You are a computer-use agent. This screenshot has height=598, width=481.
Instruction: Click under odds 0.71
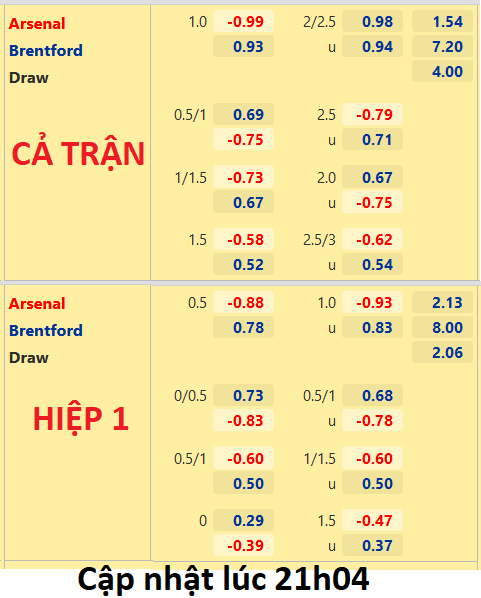(372, 140)
